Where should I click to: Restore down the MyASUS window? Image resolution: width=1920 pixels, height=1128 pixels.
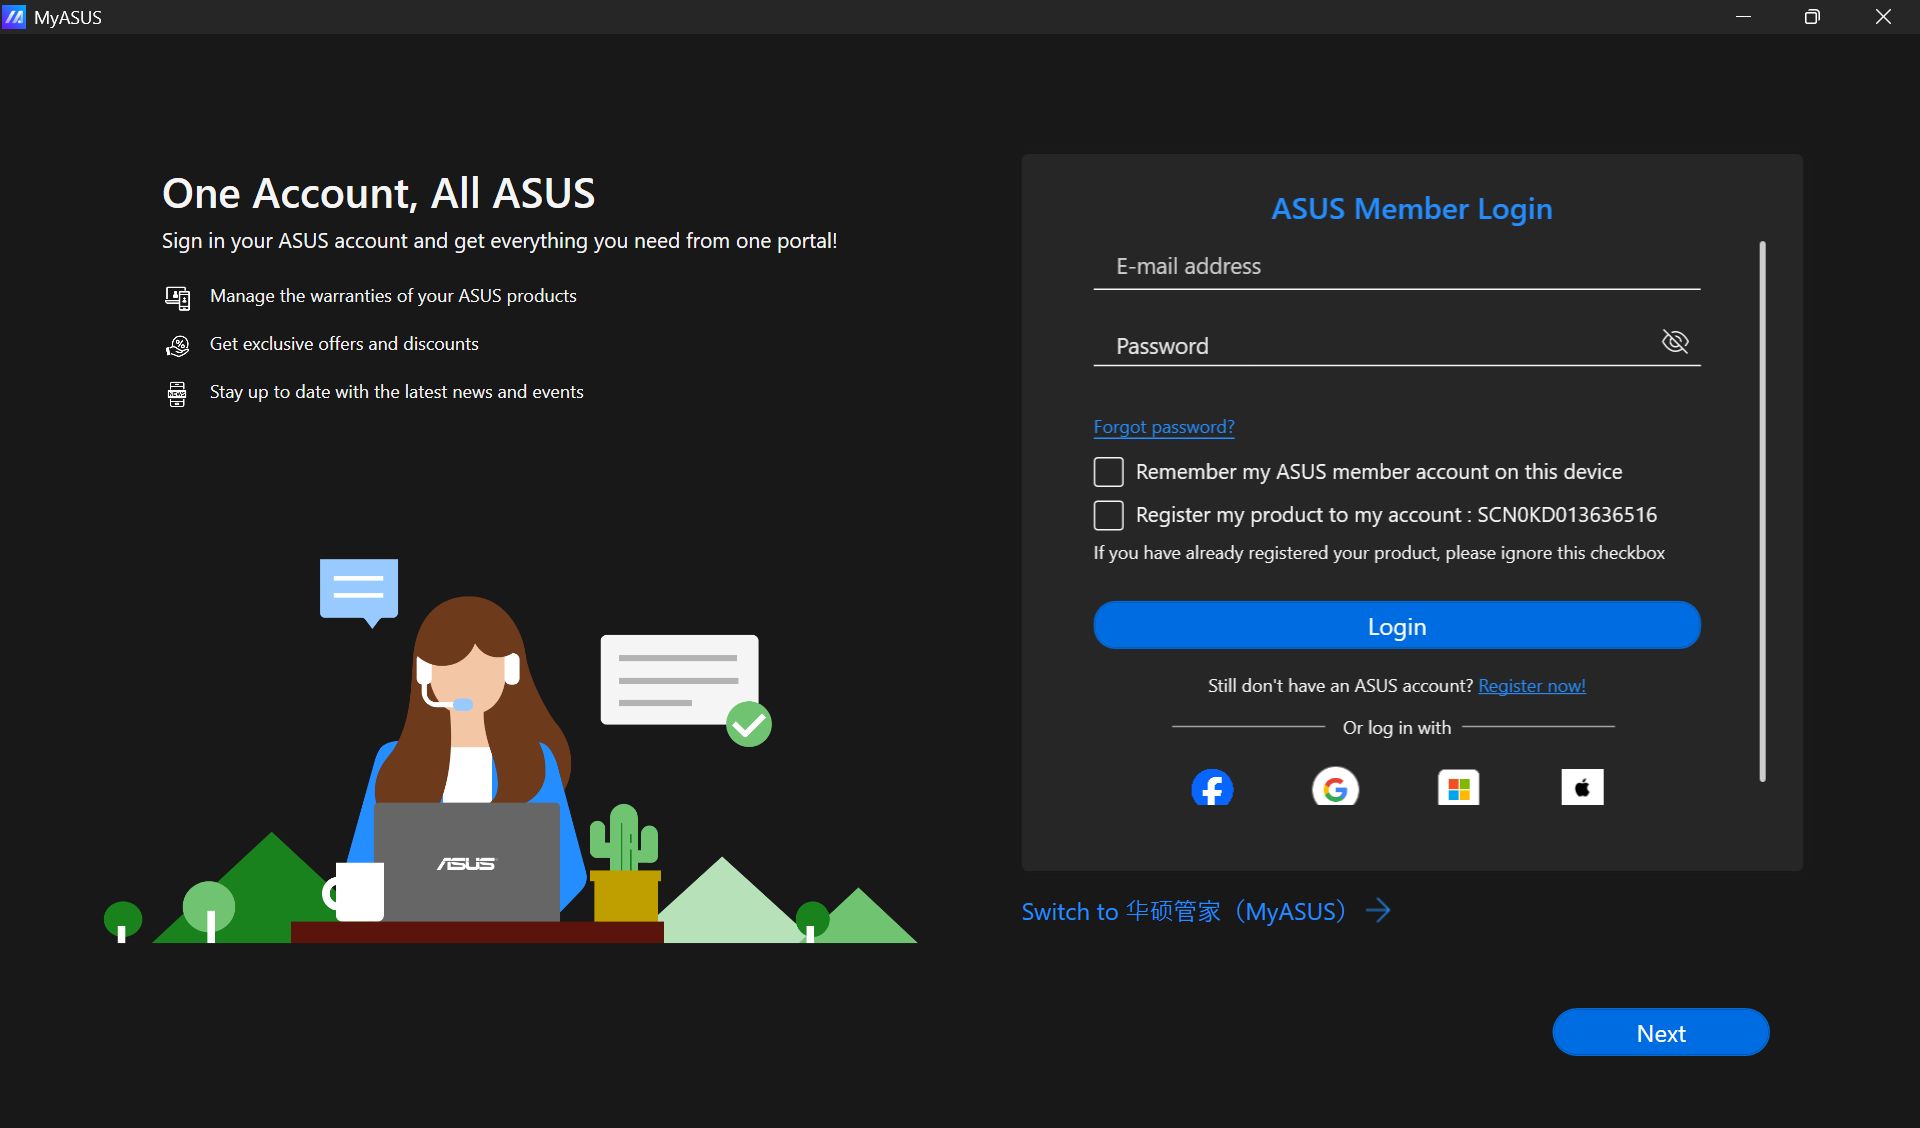pyautogui.click(x=1812, y=17)
